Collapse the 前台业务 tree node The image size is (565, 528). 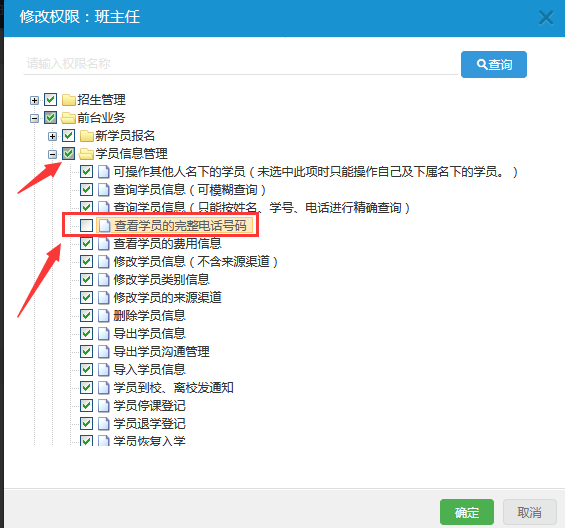pos(34,118)
